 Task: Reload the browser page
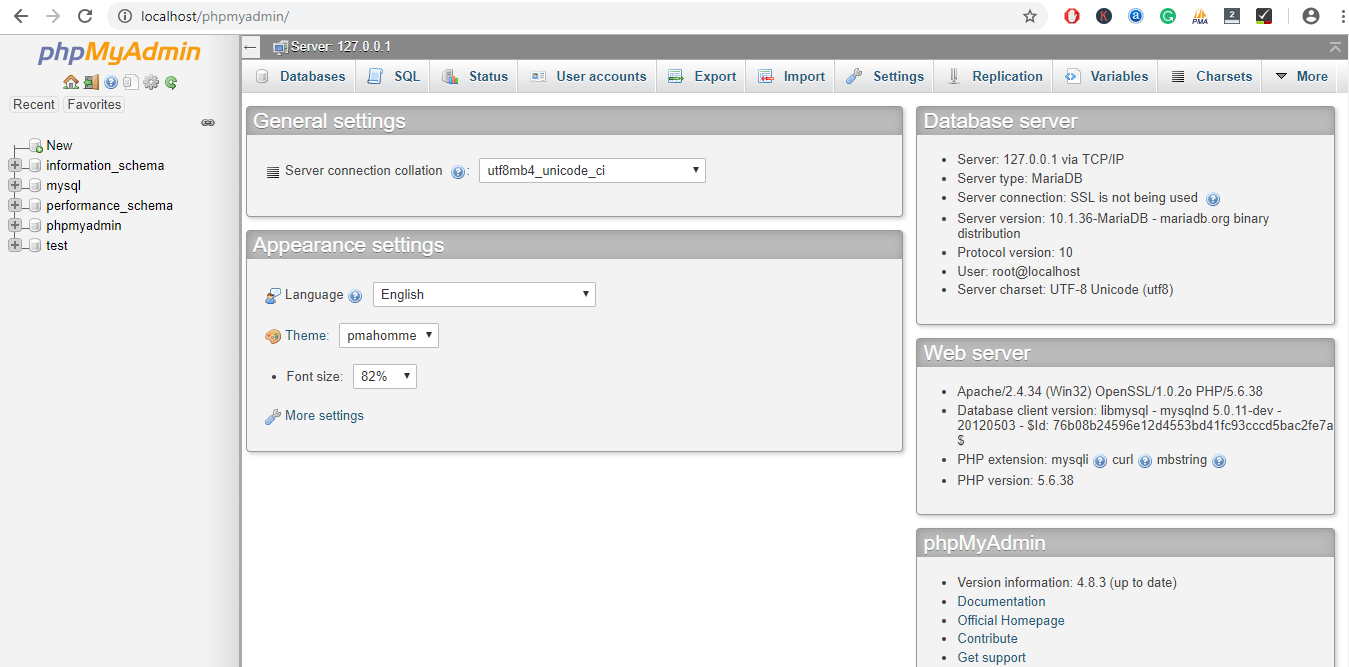tap(85, 16)
